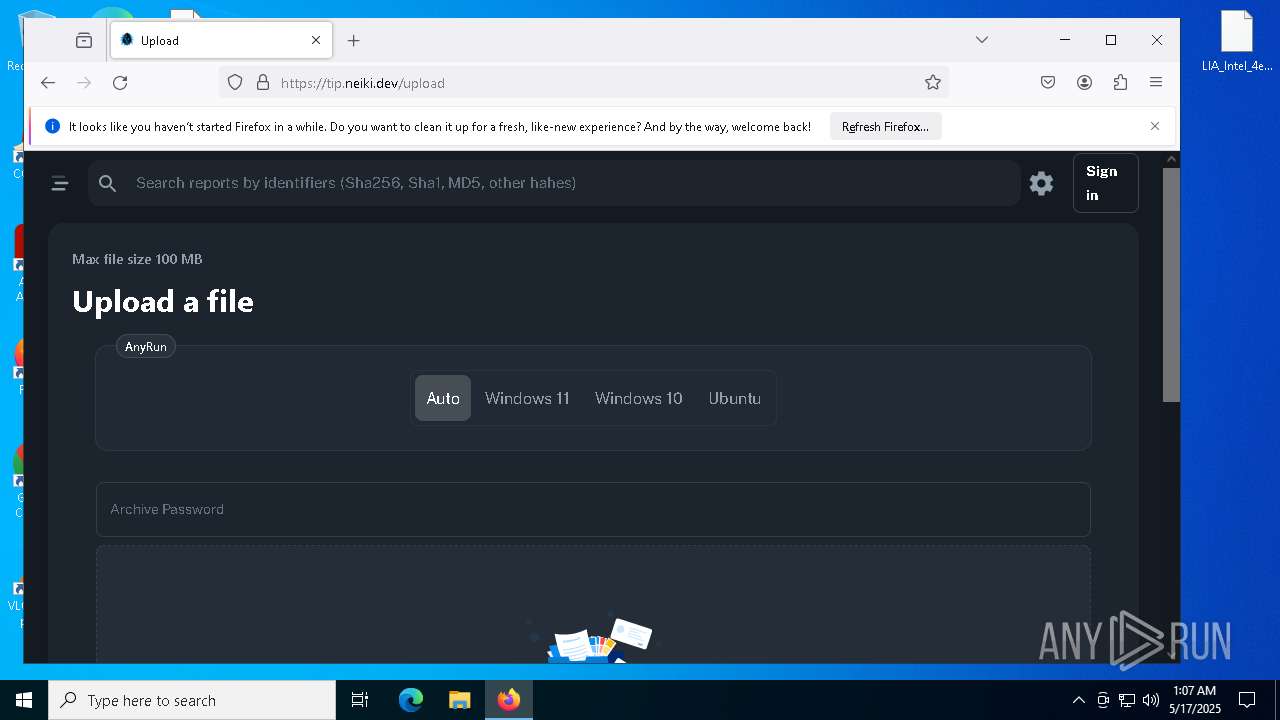The image size is (1280, 720).
Task: Open the Firefox application menu
Action: 1156,83
